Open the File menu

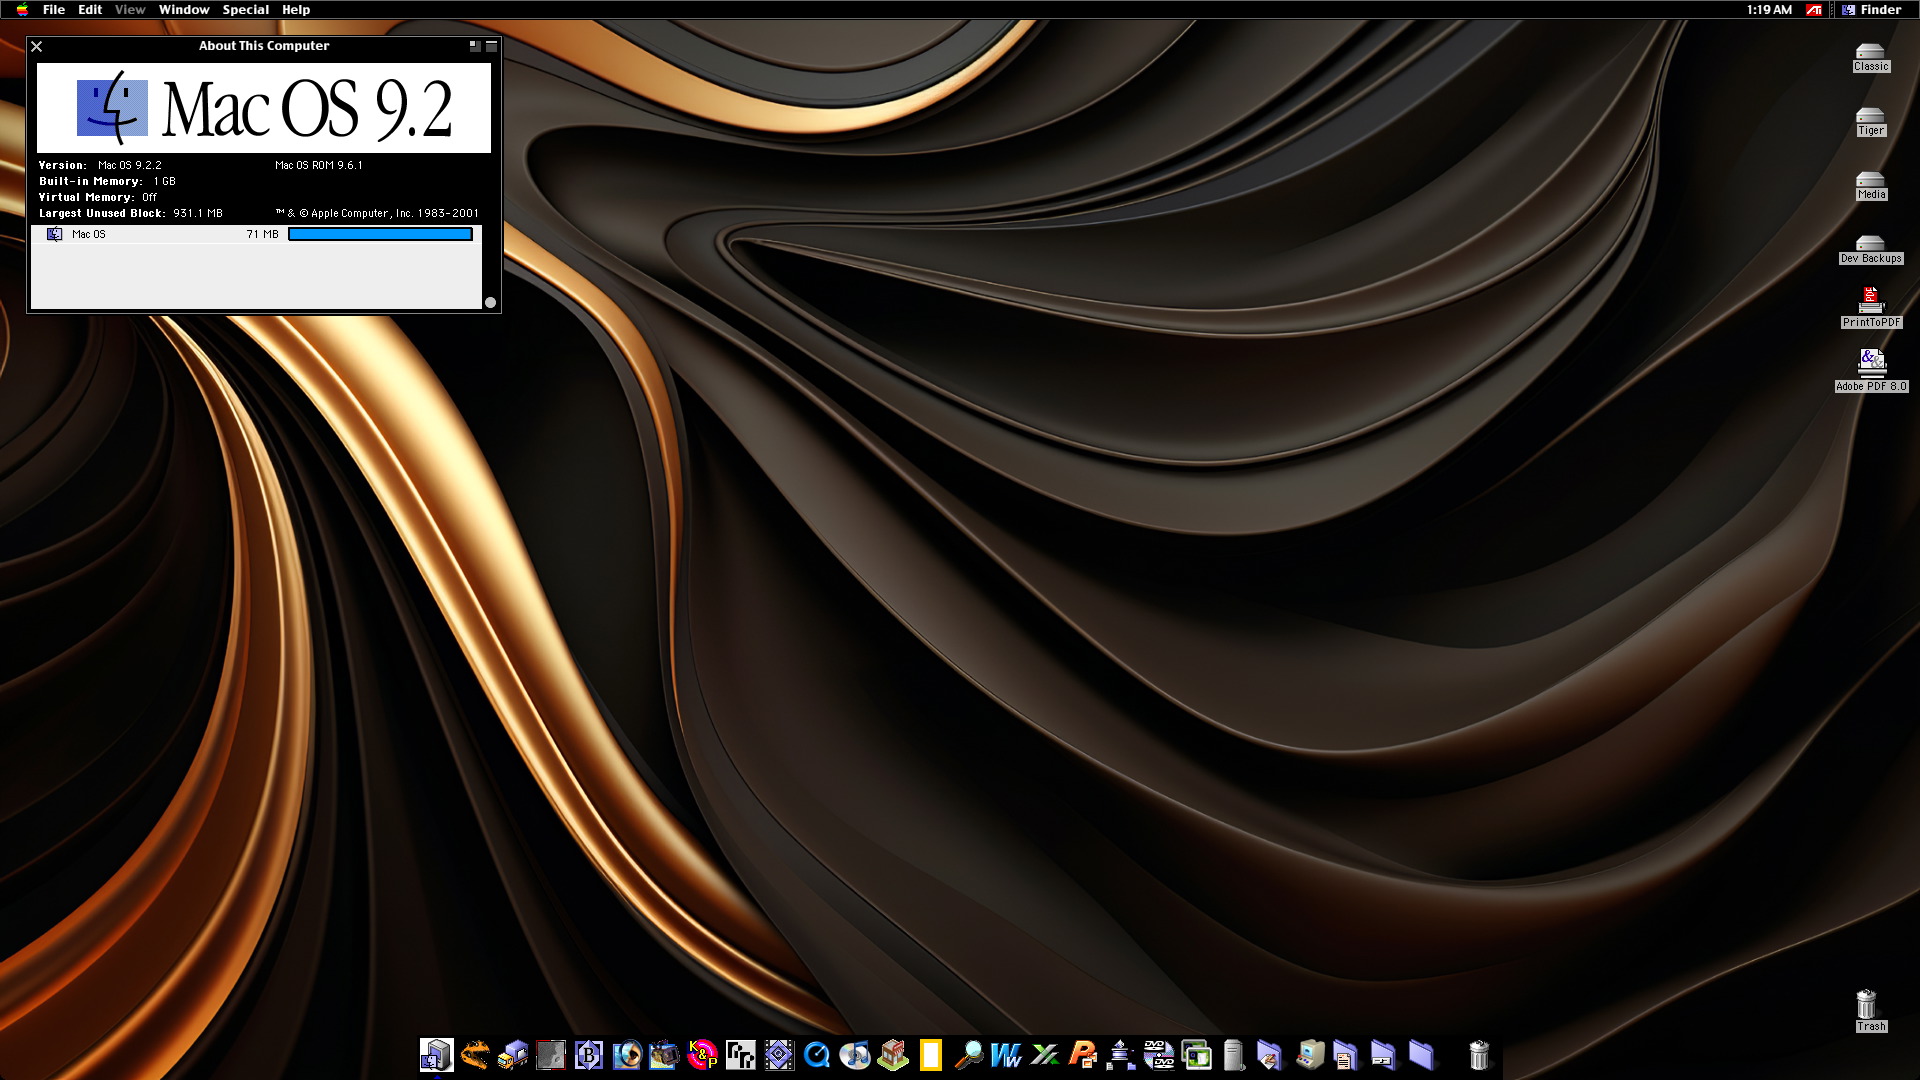pyautogui.click(x=54, y=10)
